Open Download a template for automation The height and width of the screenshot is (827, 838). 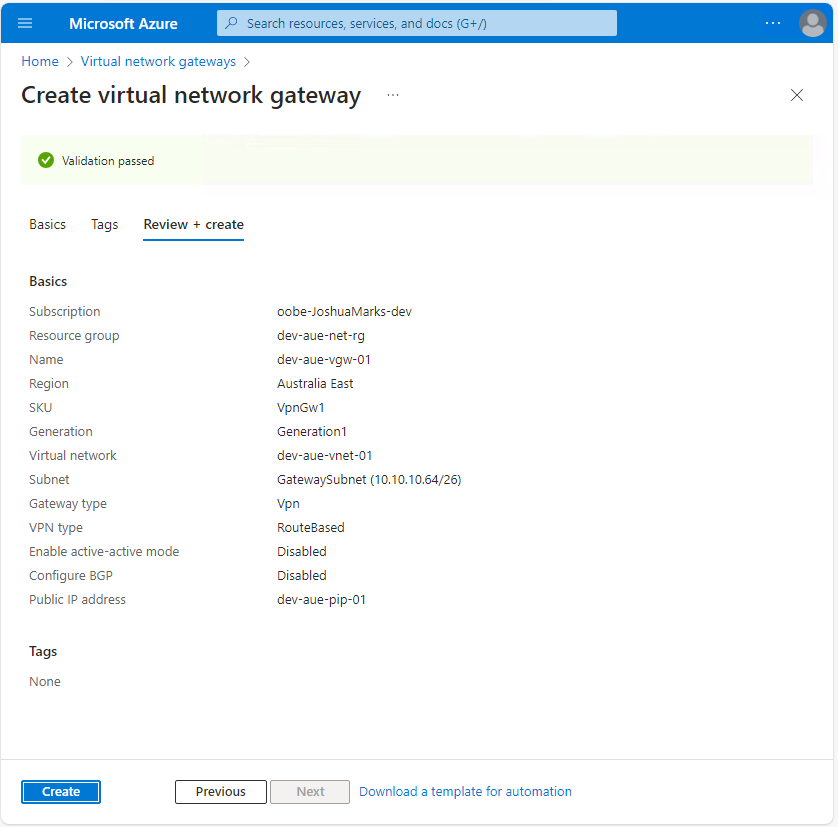[x=465, y=791]
